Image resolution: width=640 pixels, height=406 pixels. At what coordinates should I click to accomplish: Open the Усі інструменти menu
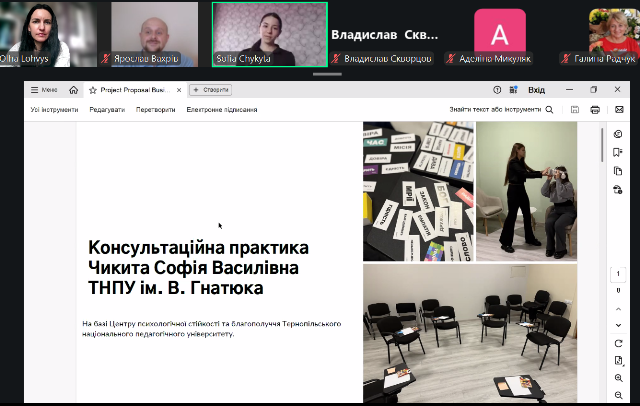(54, 110)
